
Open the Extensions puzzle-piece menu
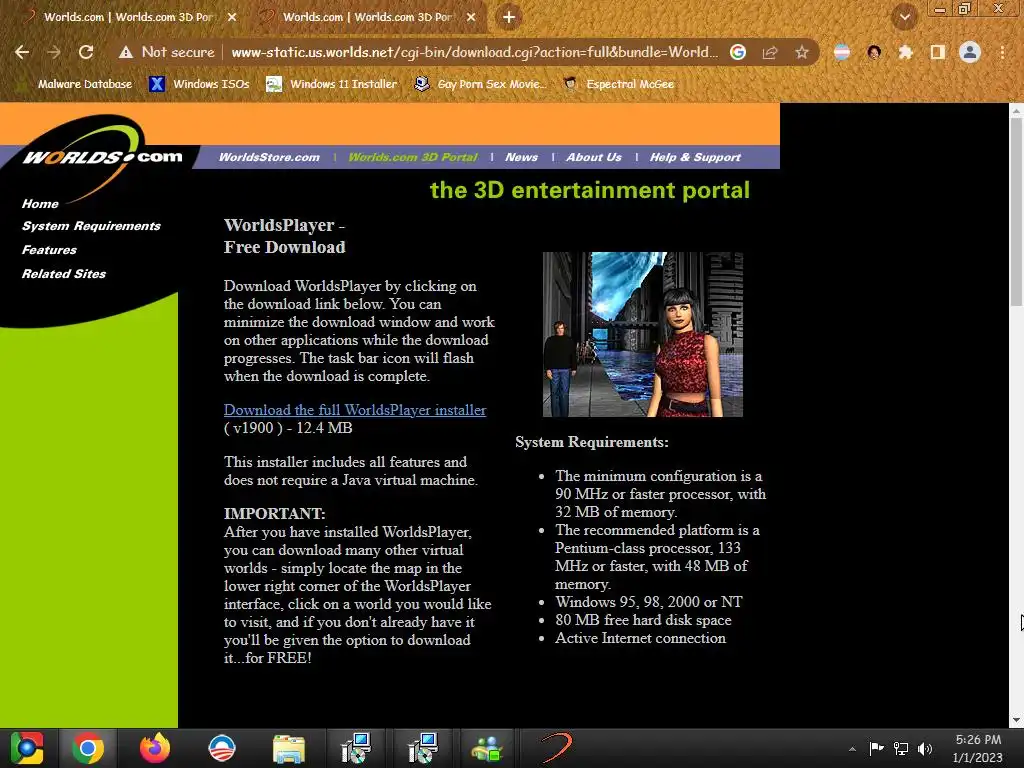pos(905,52)
